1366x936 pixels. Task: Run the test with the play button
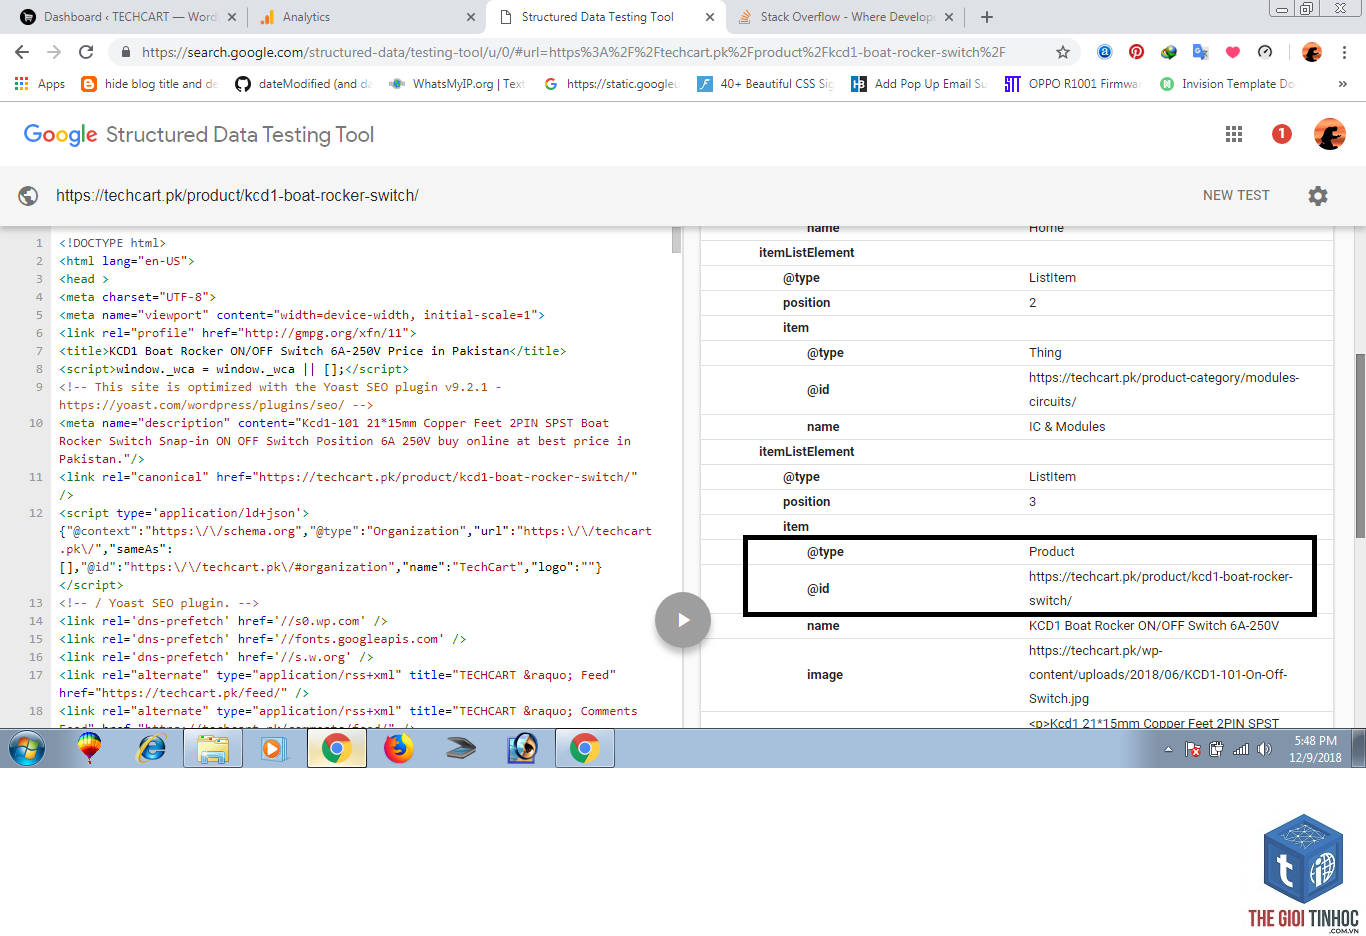click(x=683, y=620)
